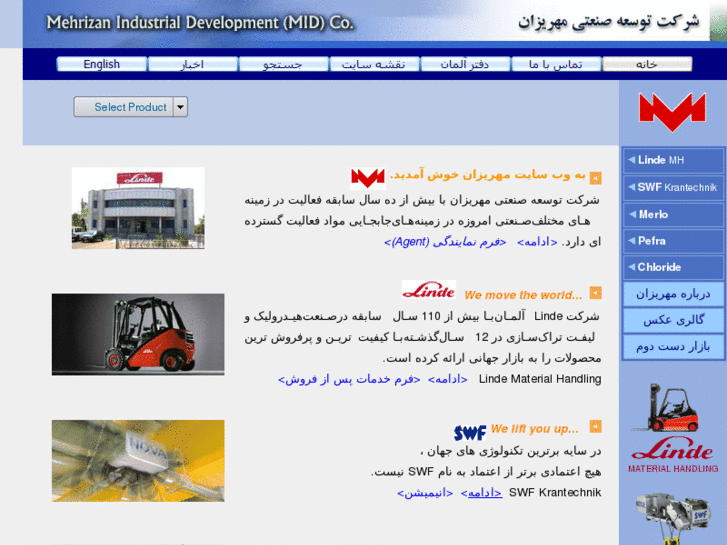Click the Linde Material Handling sidebar logo
Screen dimensions: 727x545
click(673, 455)
